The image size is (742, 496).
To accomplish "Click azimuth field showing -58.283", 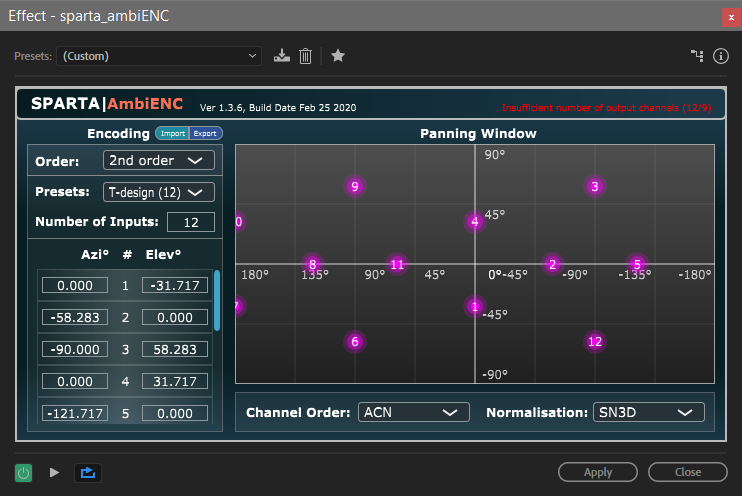I will 75,317.
